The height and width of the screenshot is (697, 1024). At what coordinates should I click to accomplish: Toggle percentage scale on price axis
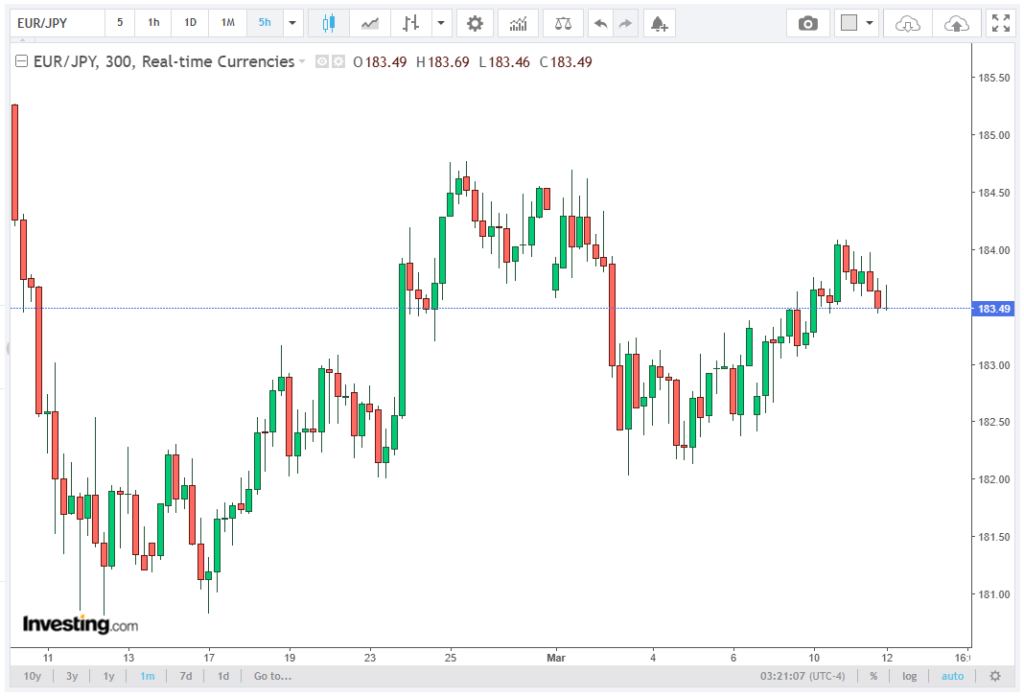pos(873,676)
